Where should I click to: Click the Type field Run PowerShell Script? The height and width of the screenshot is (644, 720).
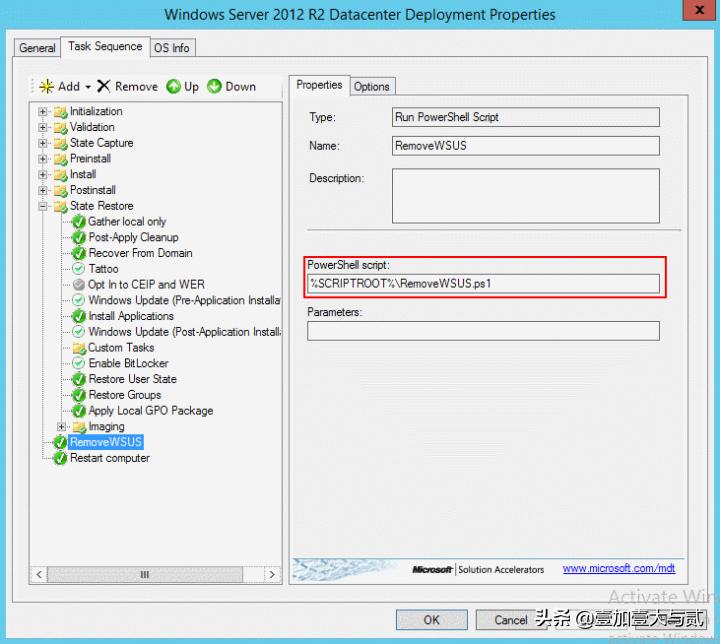[x=526, y=117]
